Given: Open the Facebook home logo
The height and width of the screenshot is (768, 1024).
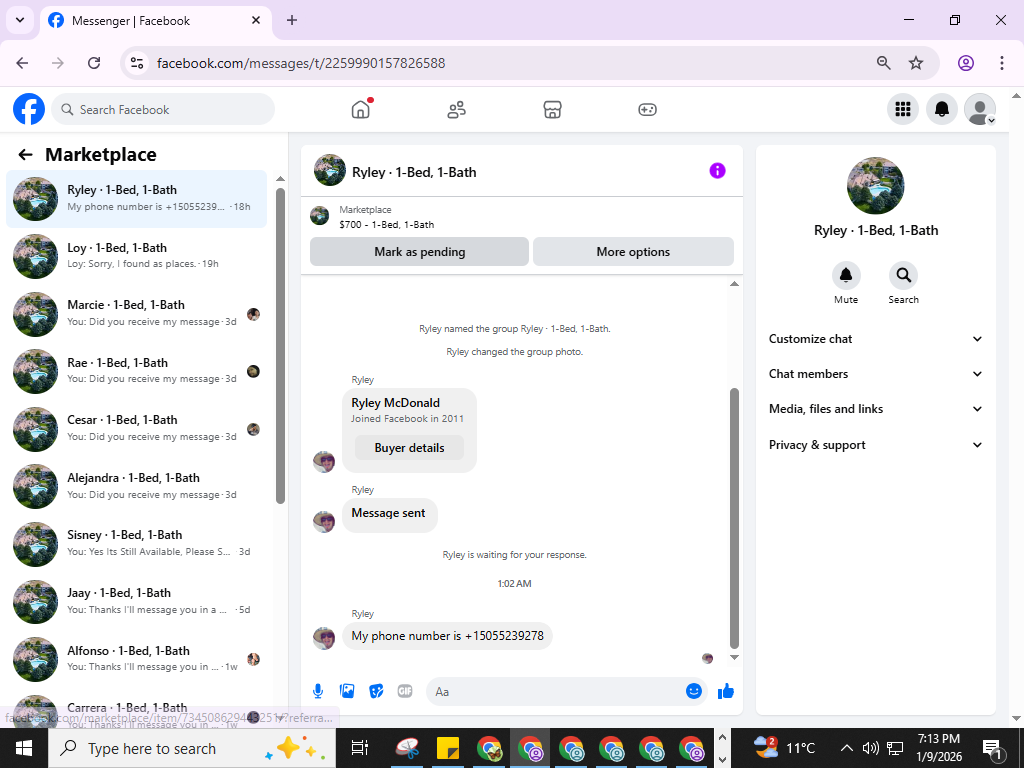Looking at the screenshot, I should coord(29,109).
